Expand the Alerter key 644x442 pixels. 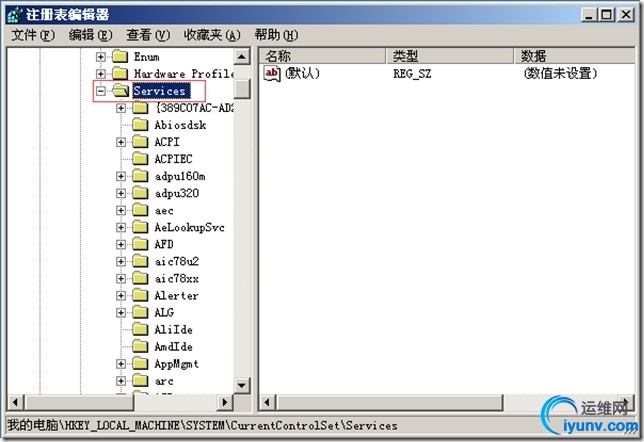coord(121,296)
